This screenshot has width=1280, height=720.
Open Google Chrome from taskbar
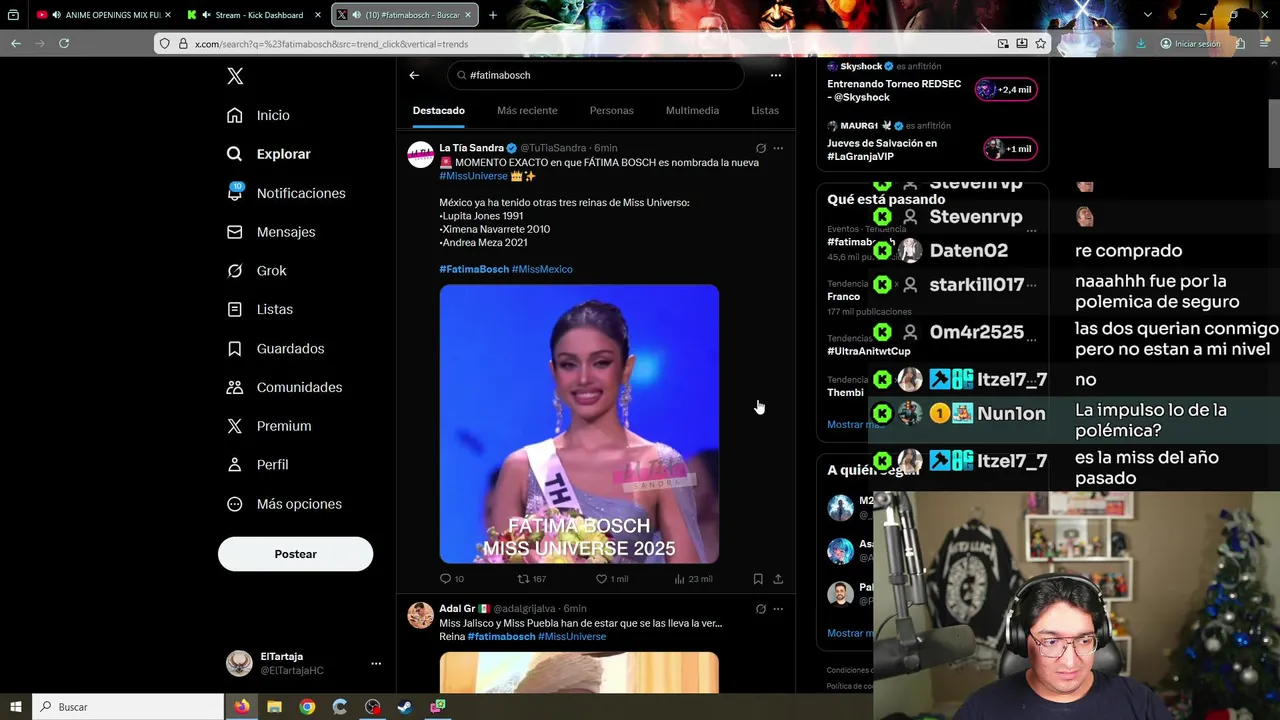click(307, 707)
